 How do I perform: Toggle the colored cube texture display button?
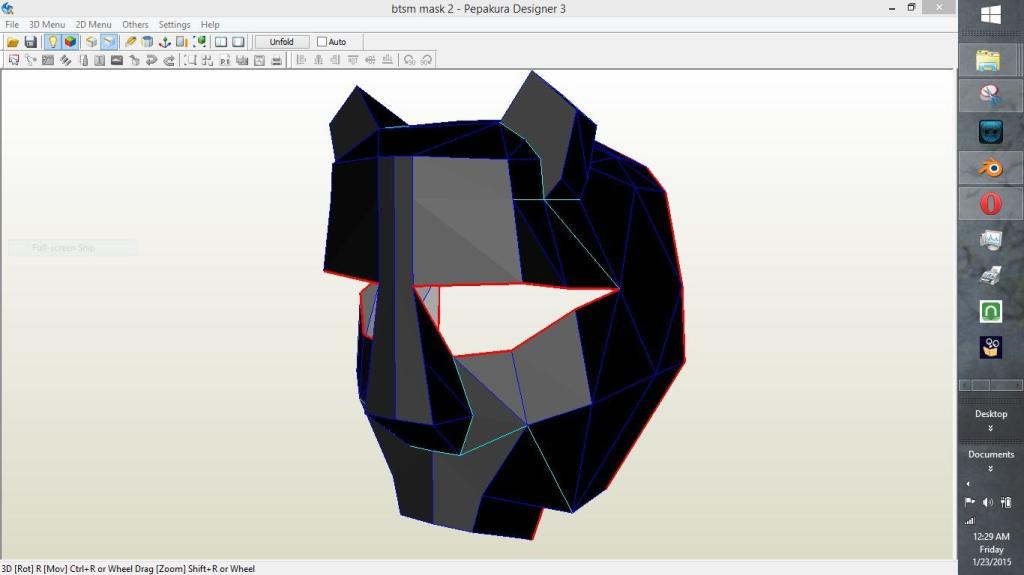coord(70,42)
